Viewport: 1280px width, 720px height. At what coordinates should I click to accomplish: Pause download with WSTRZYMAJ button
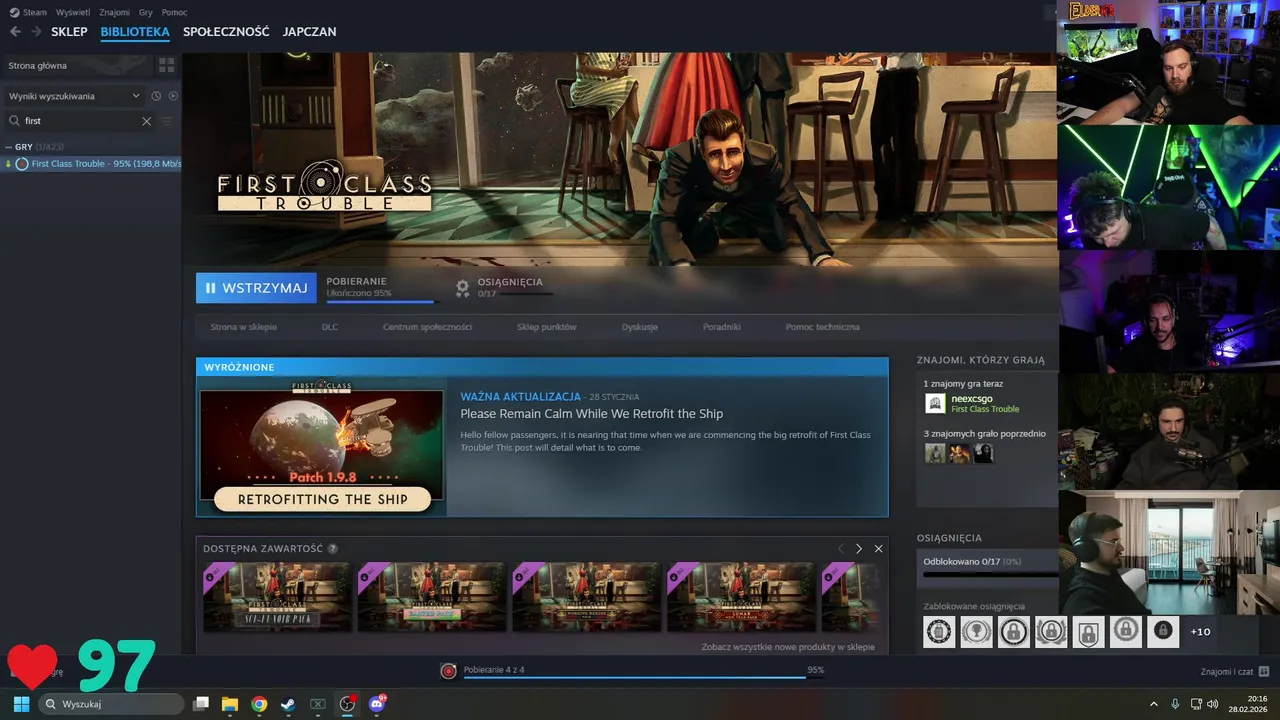point(256,288)
